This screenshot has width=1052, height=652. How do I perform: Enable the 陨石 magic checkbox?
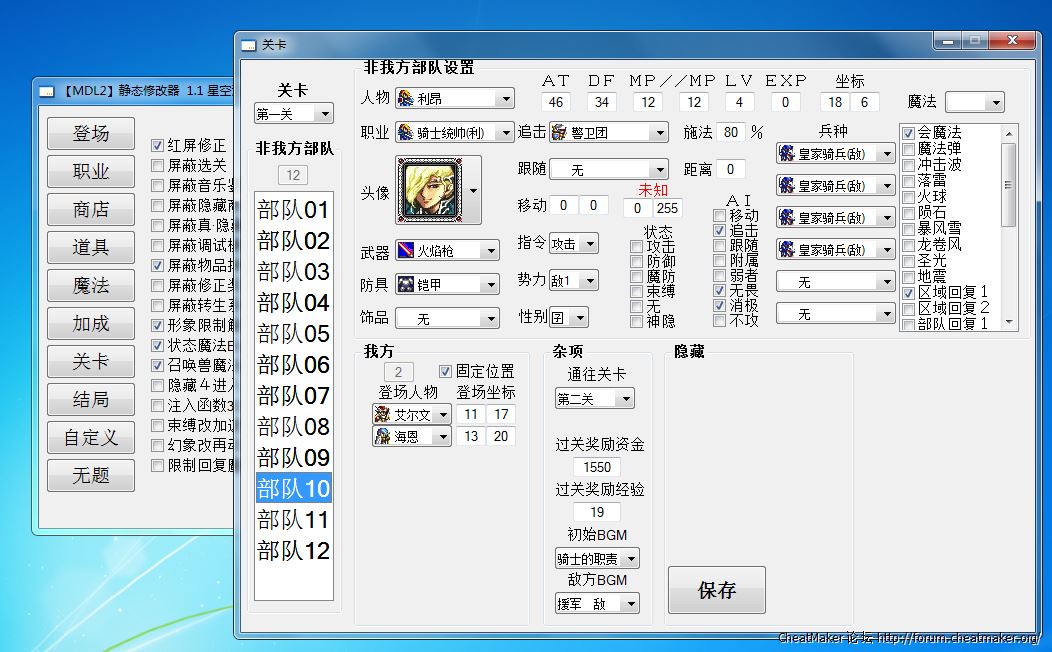[x=908, y=213]
